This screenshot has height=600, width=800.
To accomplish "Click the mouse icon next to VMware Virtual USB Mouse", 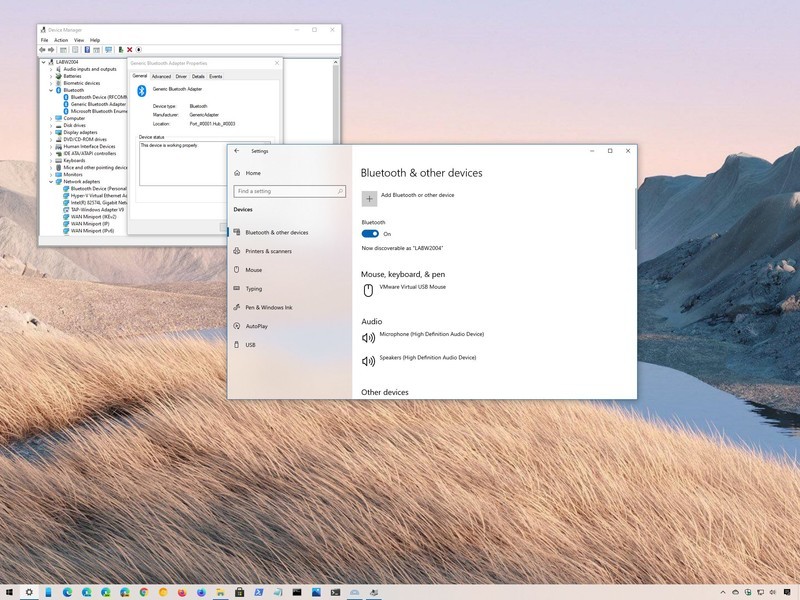I will [368, 290].
